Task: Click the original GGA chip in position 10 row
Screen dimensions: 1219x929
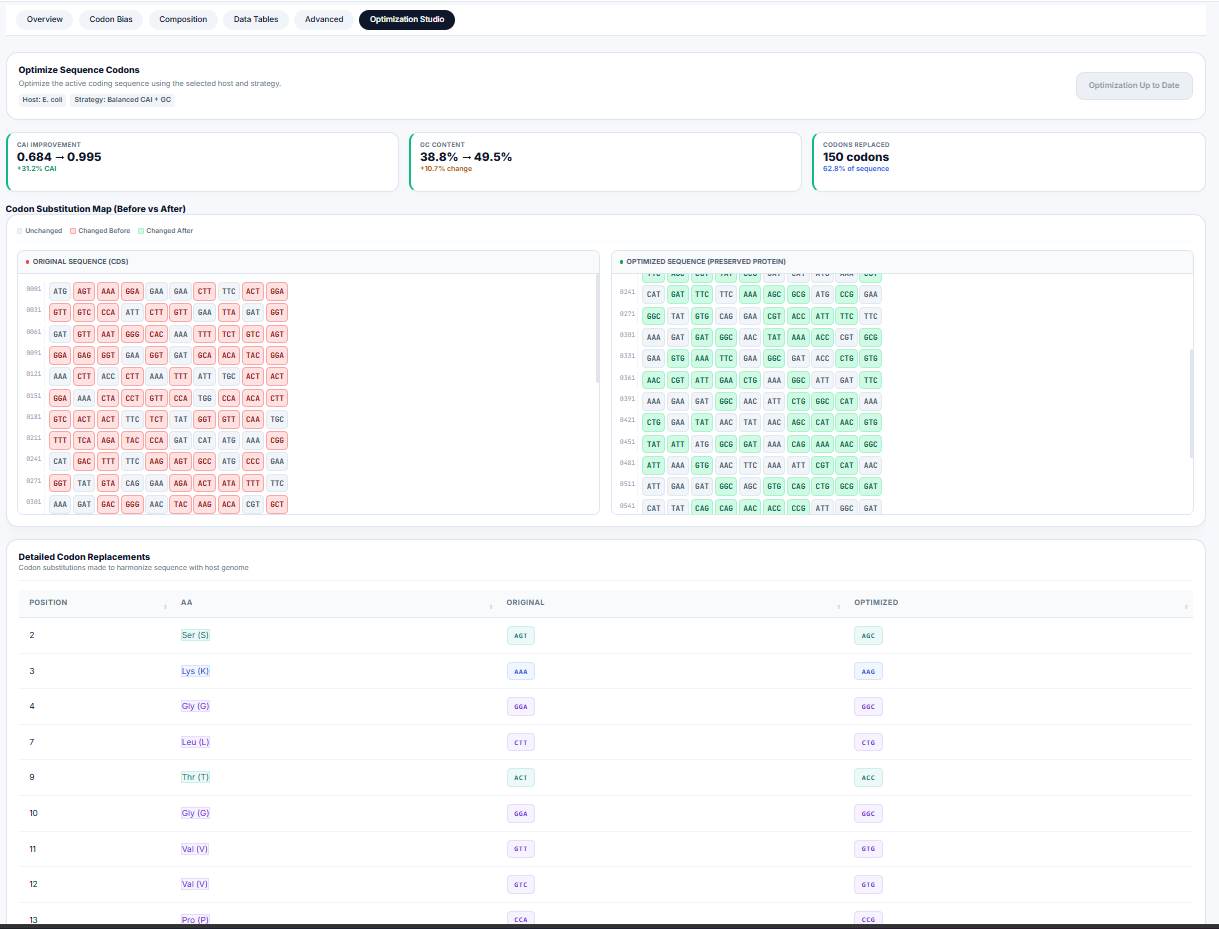Action: coord(520,813)
